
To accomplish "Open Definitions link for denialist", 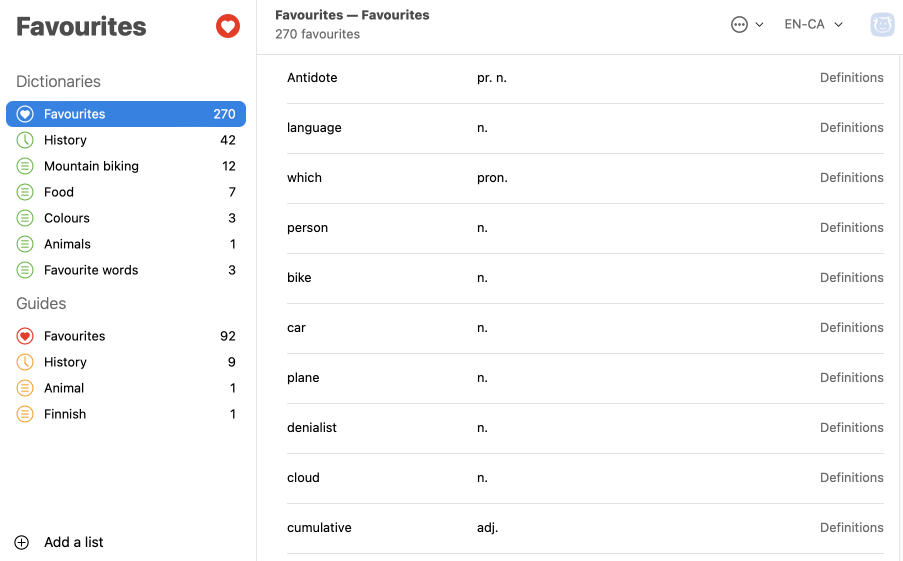I will pyautogui.click(x=851, y=427).
